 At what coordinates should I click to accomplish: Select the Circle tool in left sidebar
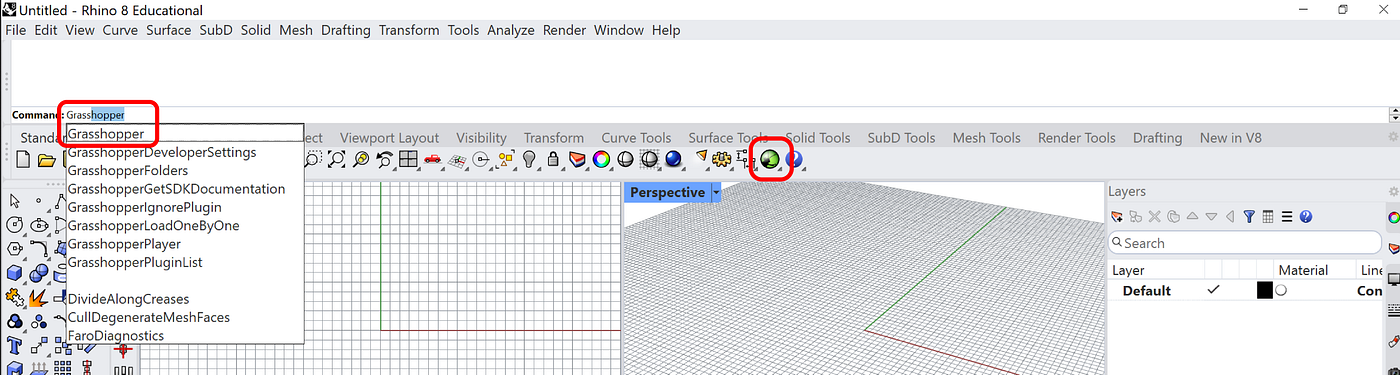pyautogui.click(x=15, y=224)
